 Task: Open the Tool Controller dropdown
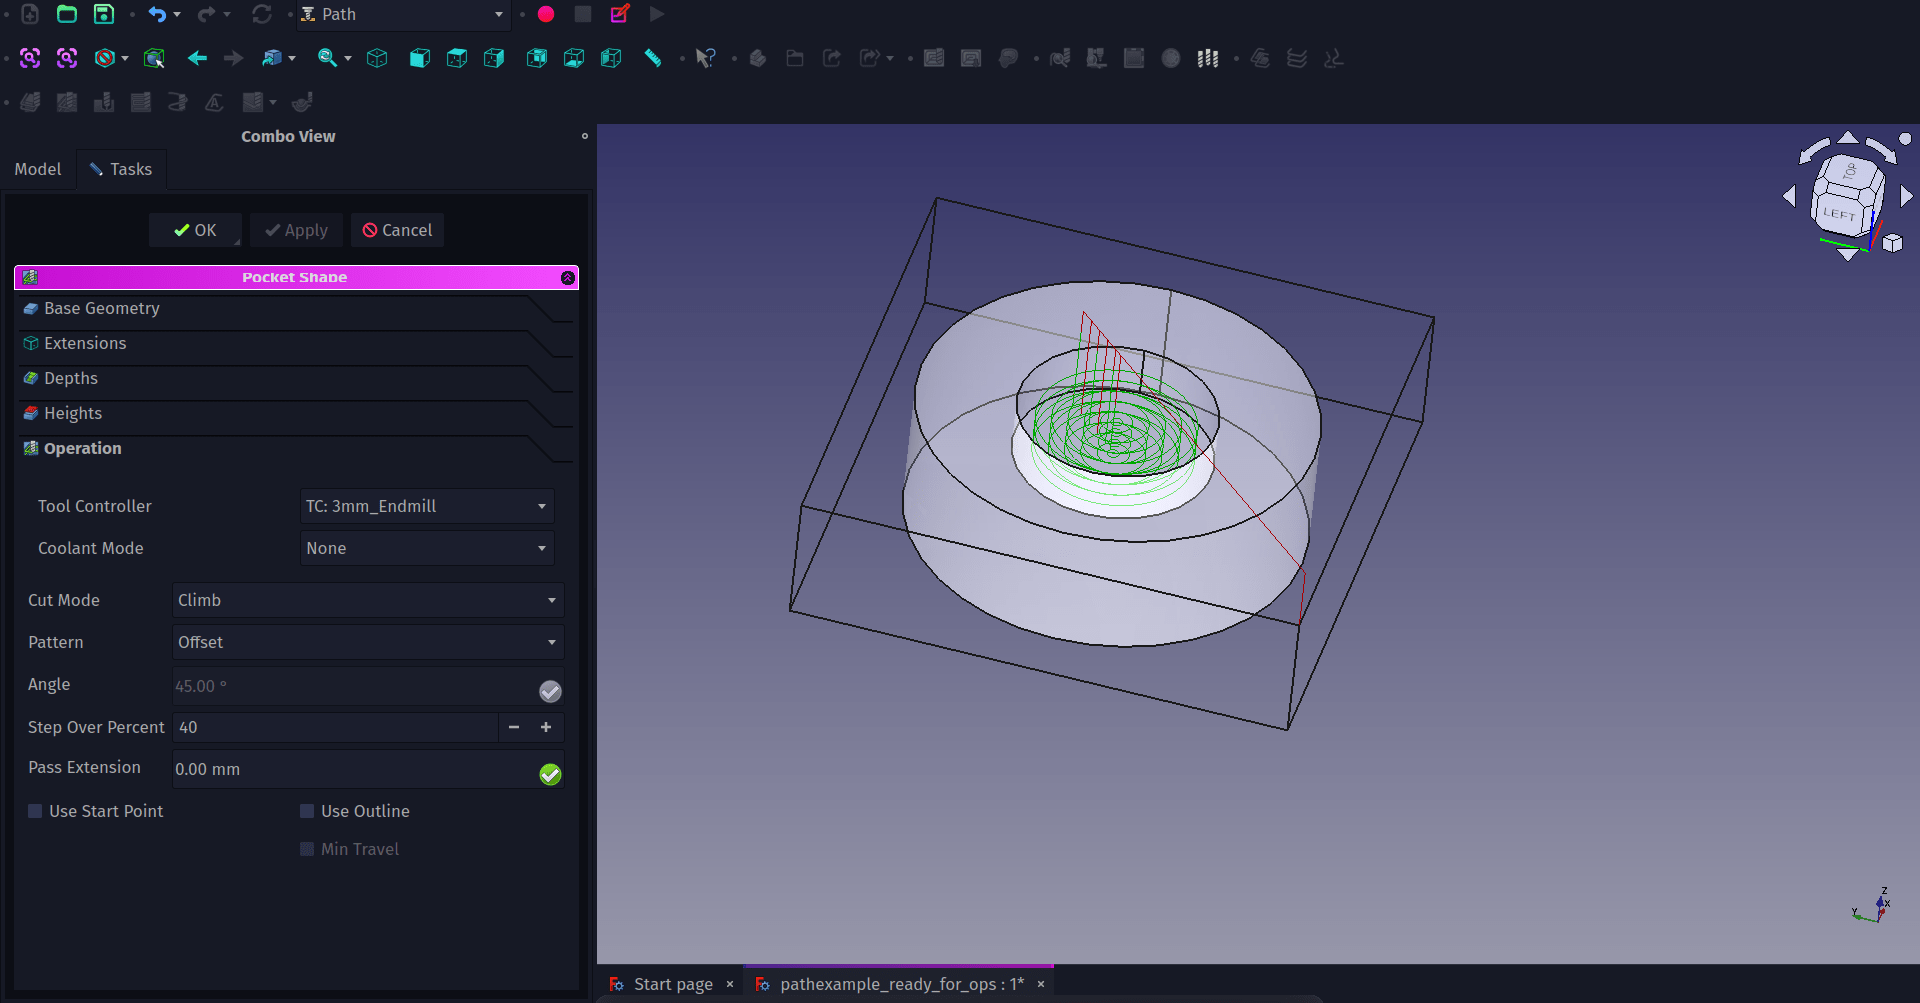click(427, 506)
